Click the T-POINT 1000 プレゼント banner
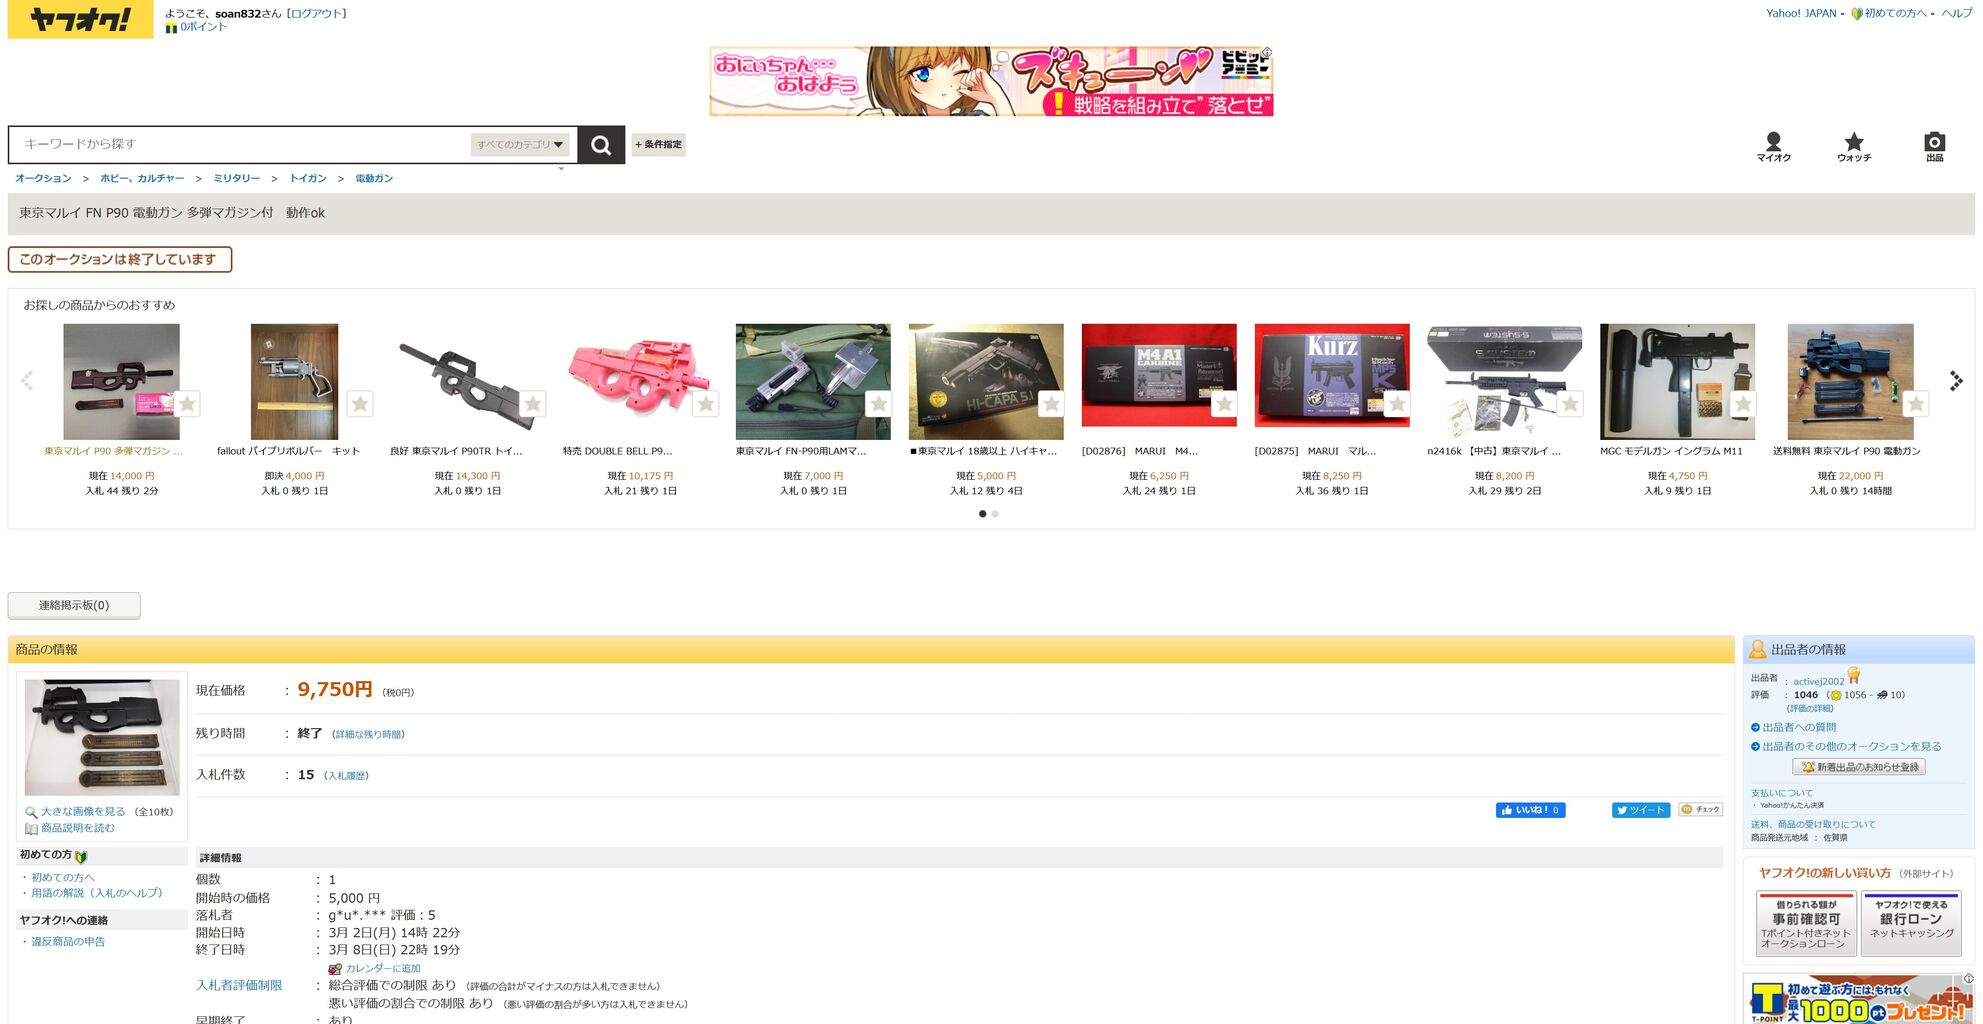 coord(1859,999)
